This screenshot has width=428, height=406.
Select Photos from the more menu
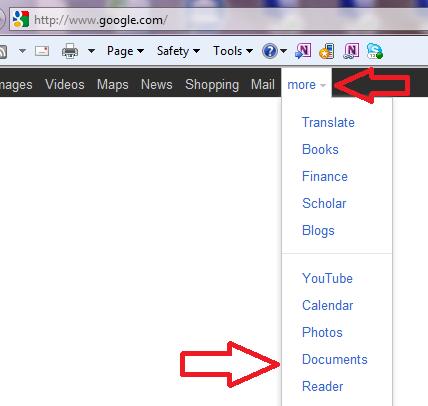322,332
